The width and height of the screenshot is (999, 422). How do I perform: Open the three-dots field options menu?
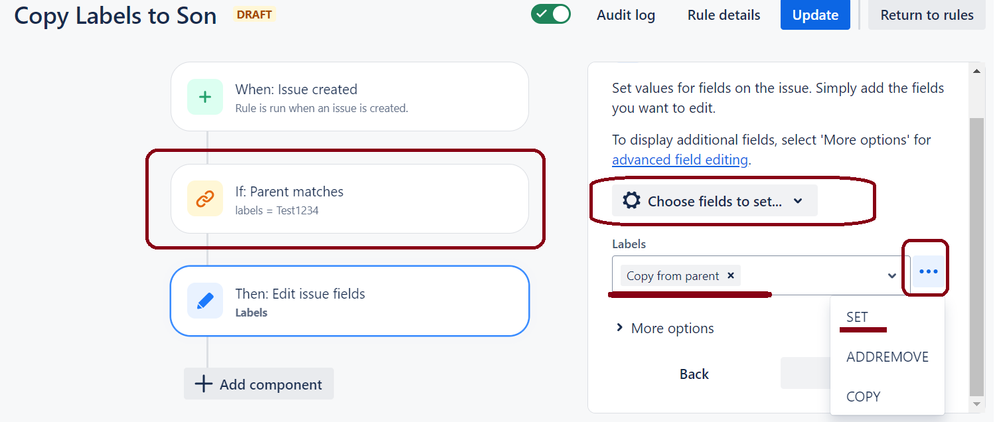point(928,273)
